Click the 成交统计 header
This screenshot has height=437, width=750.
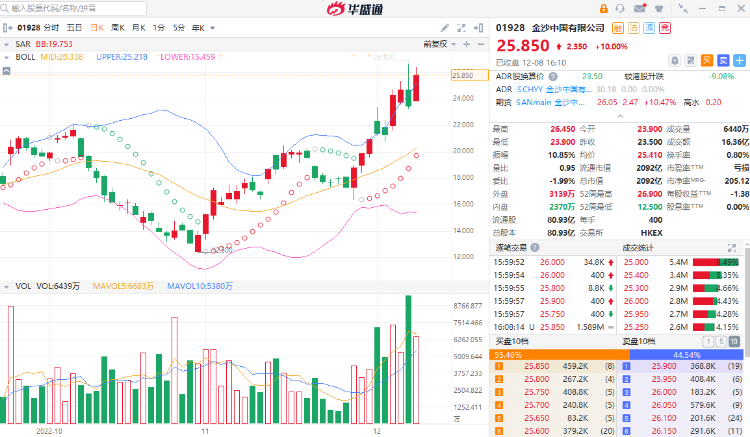pos(638,247)
